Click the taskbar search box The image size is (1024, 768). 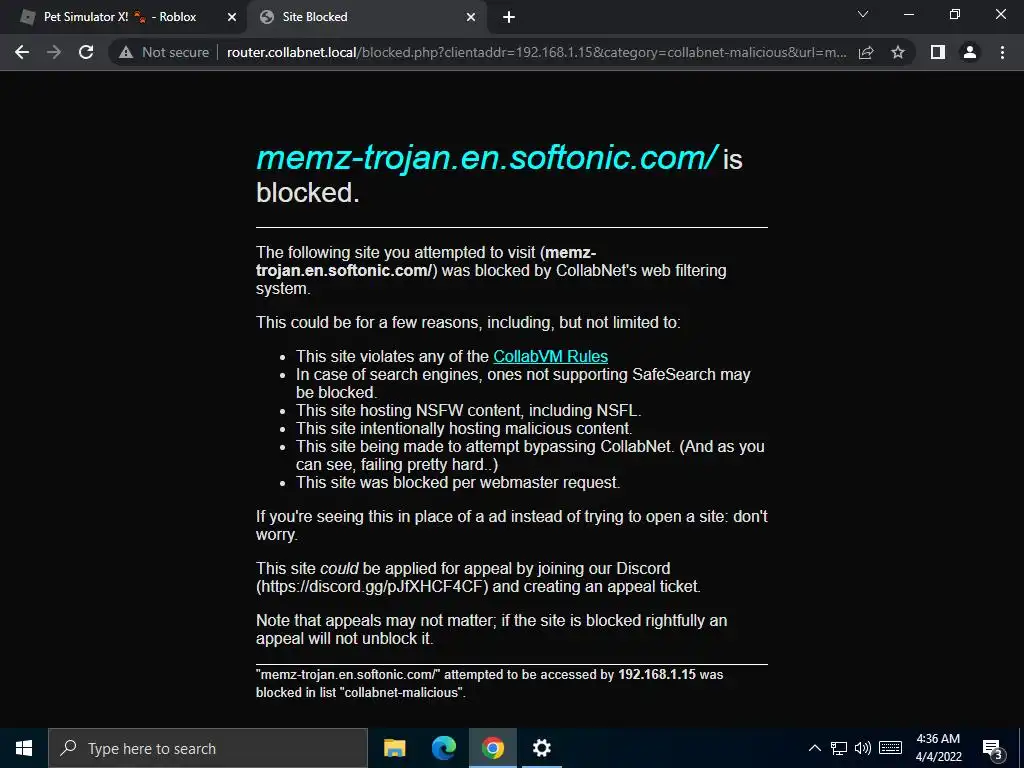(208, 748)
